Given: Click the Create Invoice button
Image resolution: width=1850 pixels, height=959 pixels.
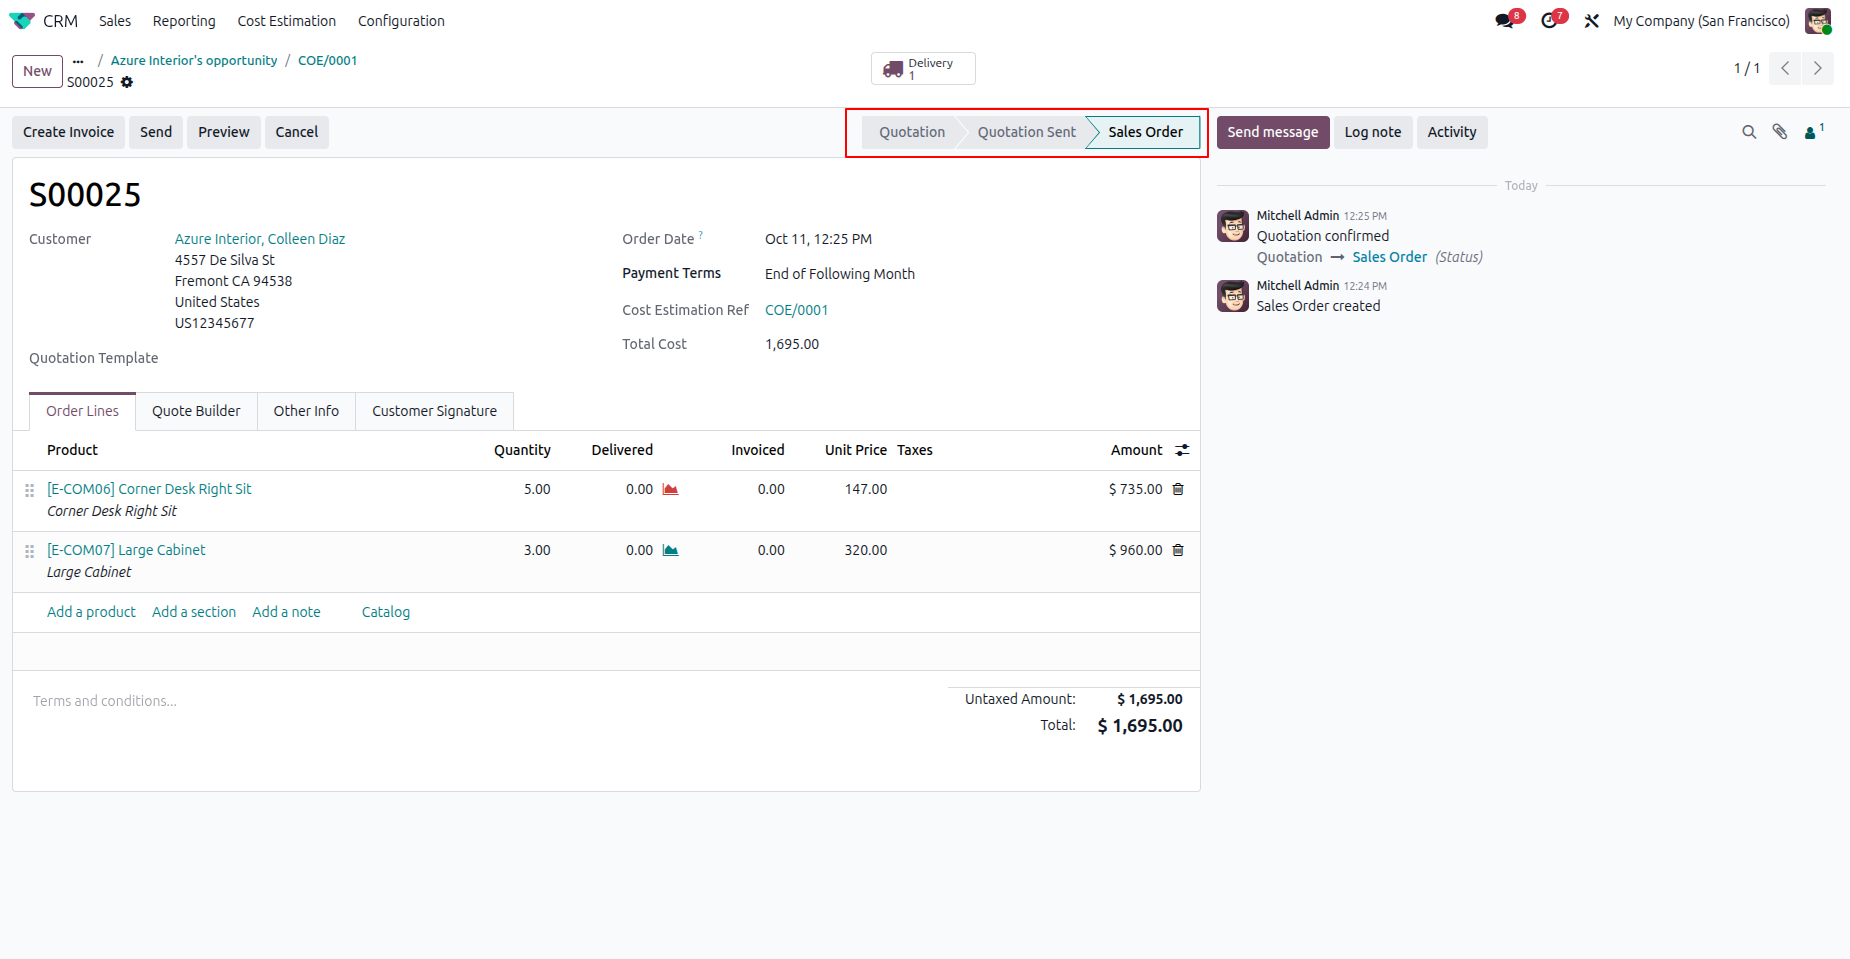Looking at the screenshot, I should [x=69, y=132].
